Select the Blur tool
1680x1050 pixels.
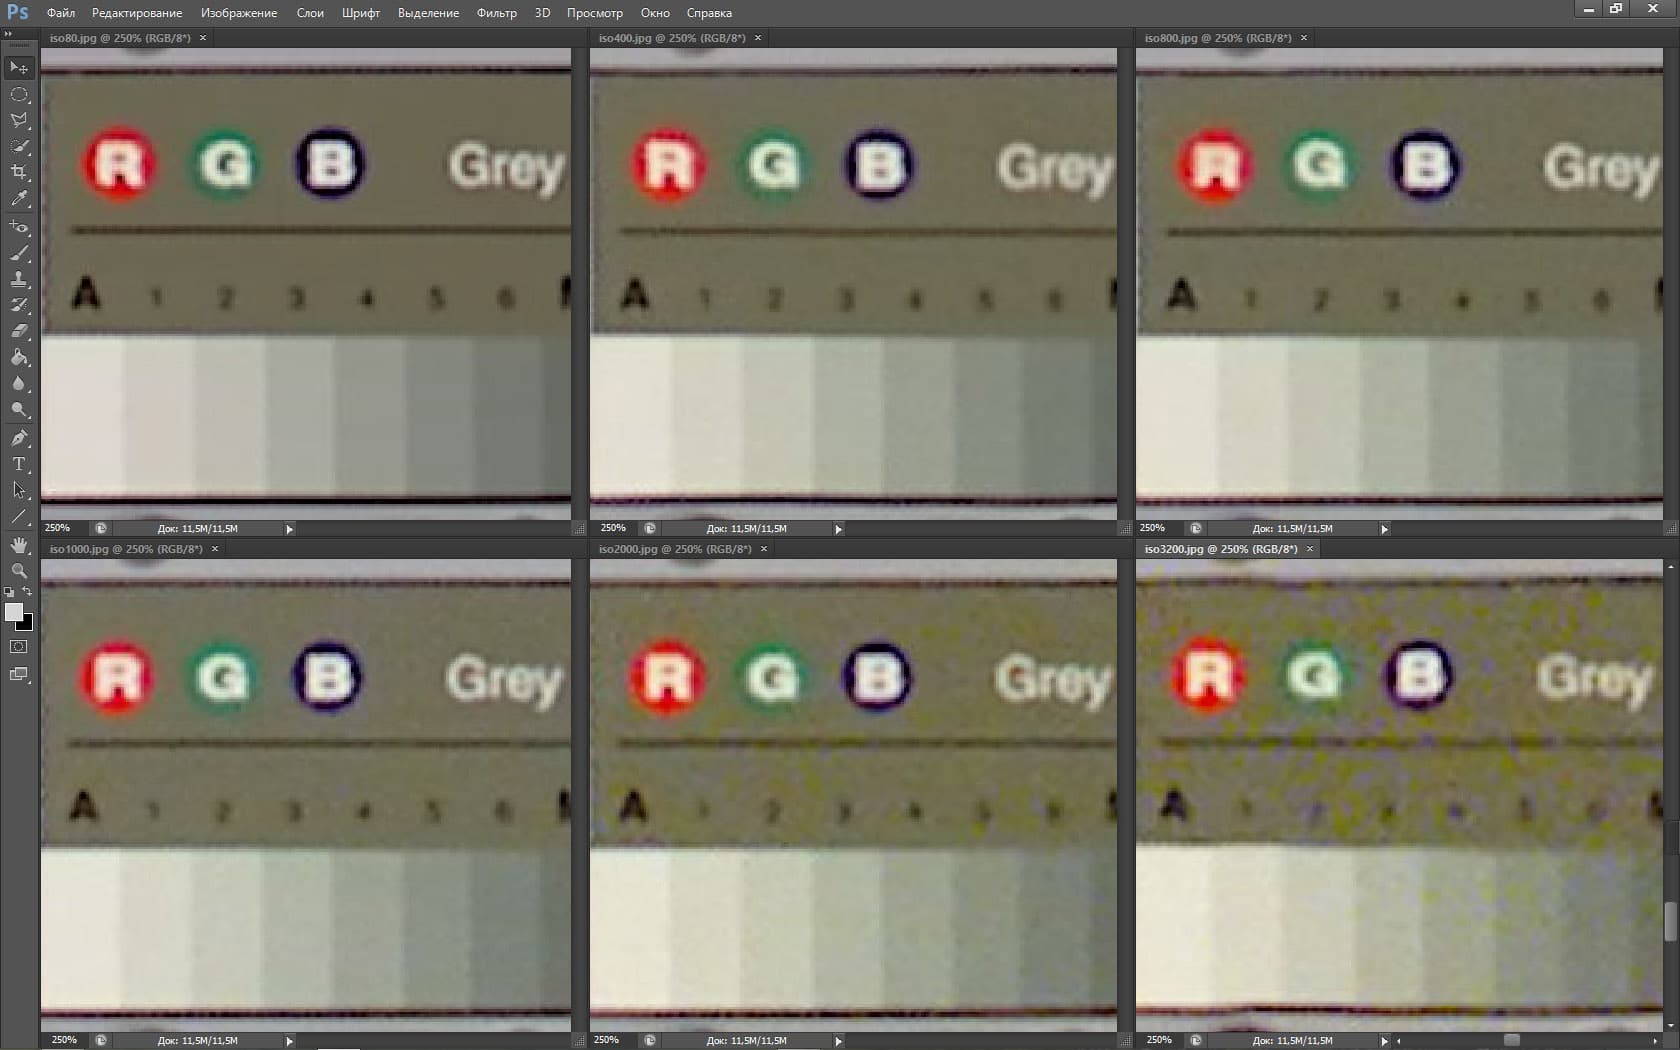(19, 383)
